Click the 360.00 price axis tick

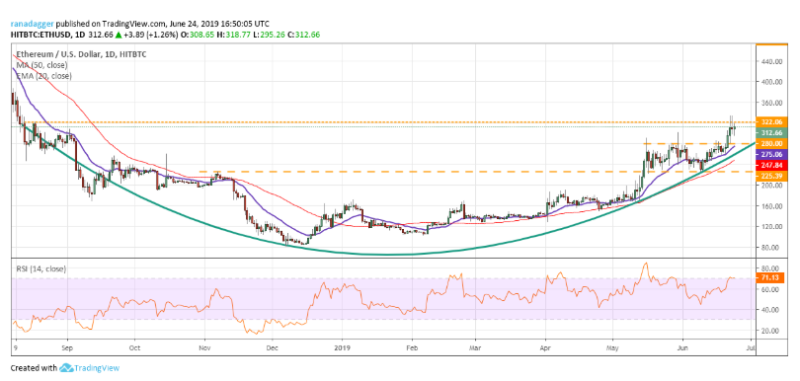coord(772,103)
